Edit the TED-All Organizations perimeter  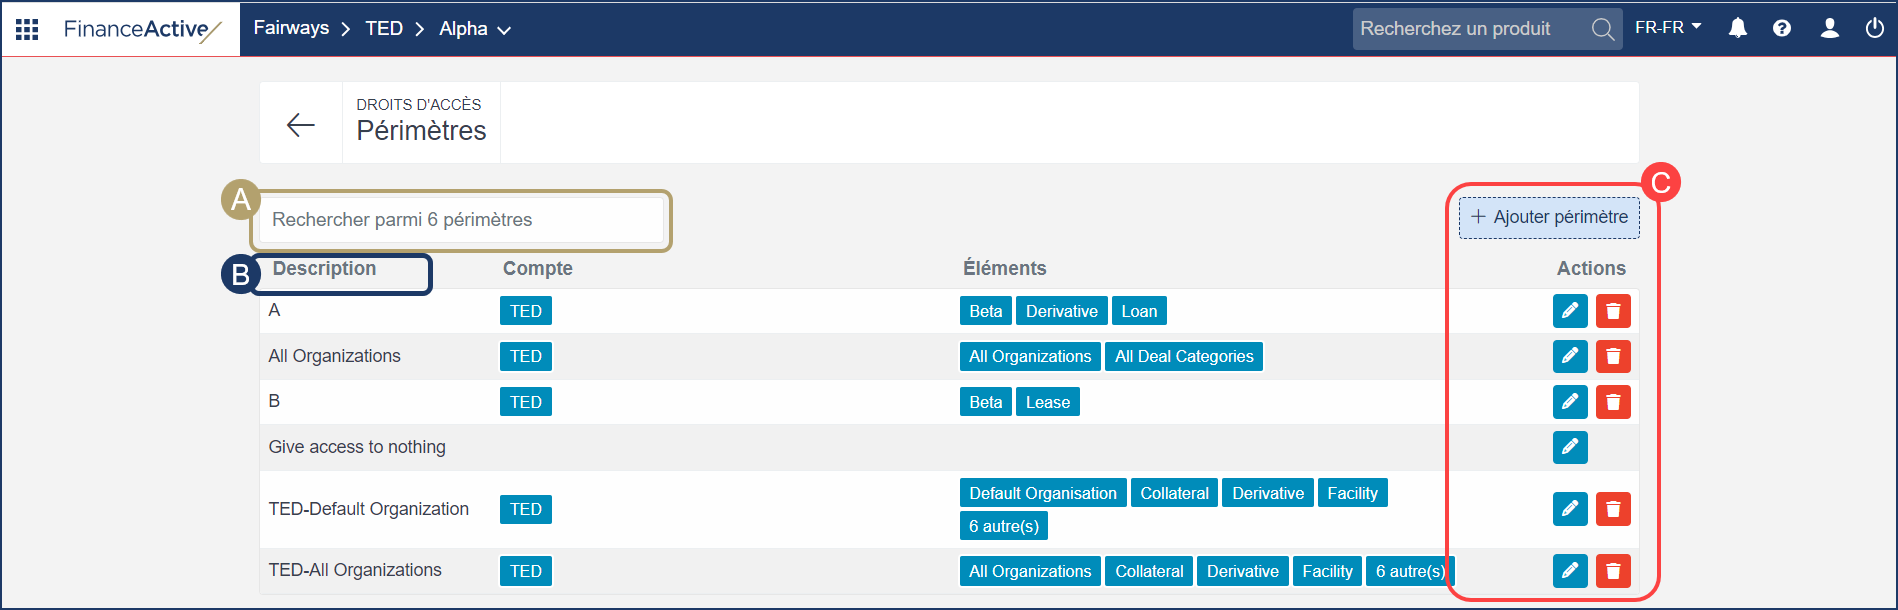(1570, 571)
